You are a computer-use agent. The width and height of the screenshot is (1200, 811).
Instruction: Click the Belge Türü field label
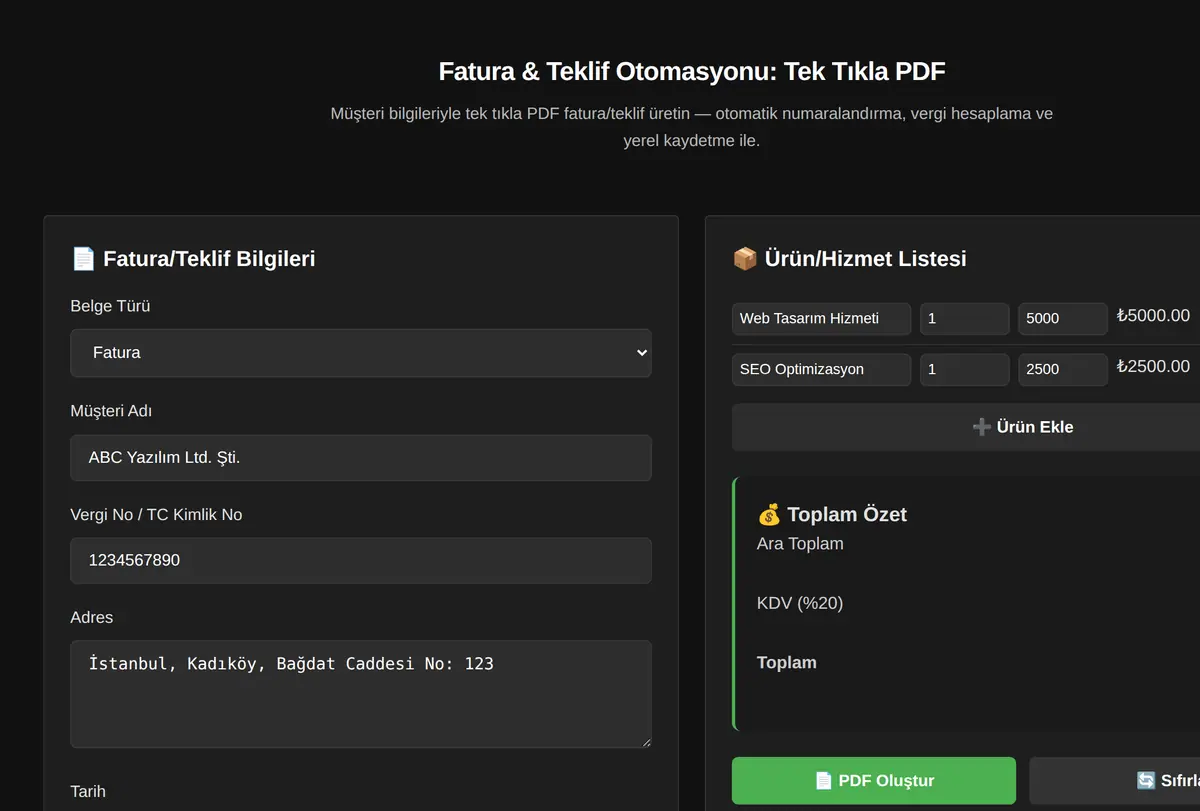110,306
